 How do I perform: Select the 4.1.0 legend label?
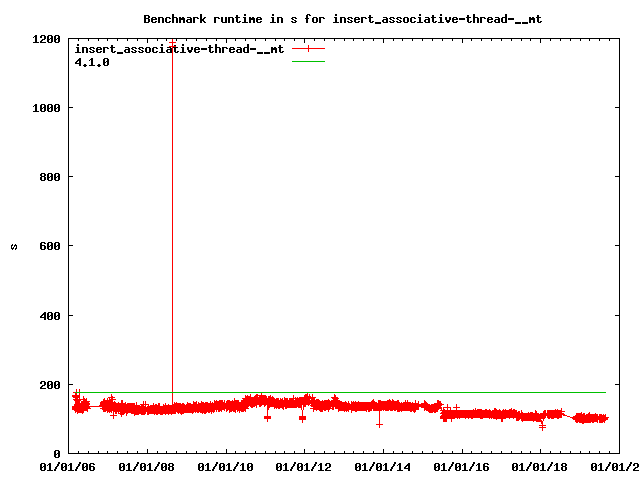[92, 62]
